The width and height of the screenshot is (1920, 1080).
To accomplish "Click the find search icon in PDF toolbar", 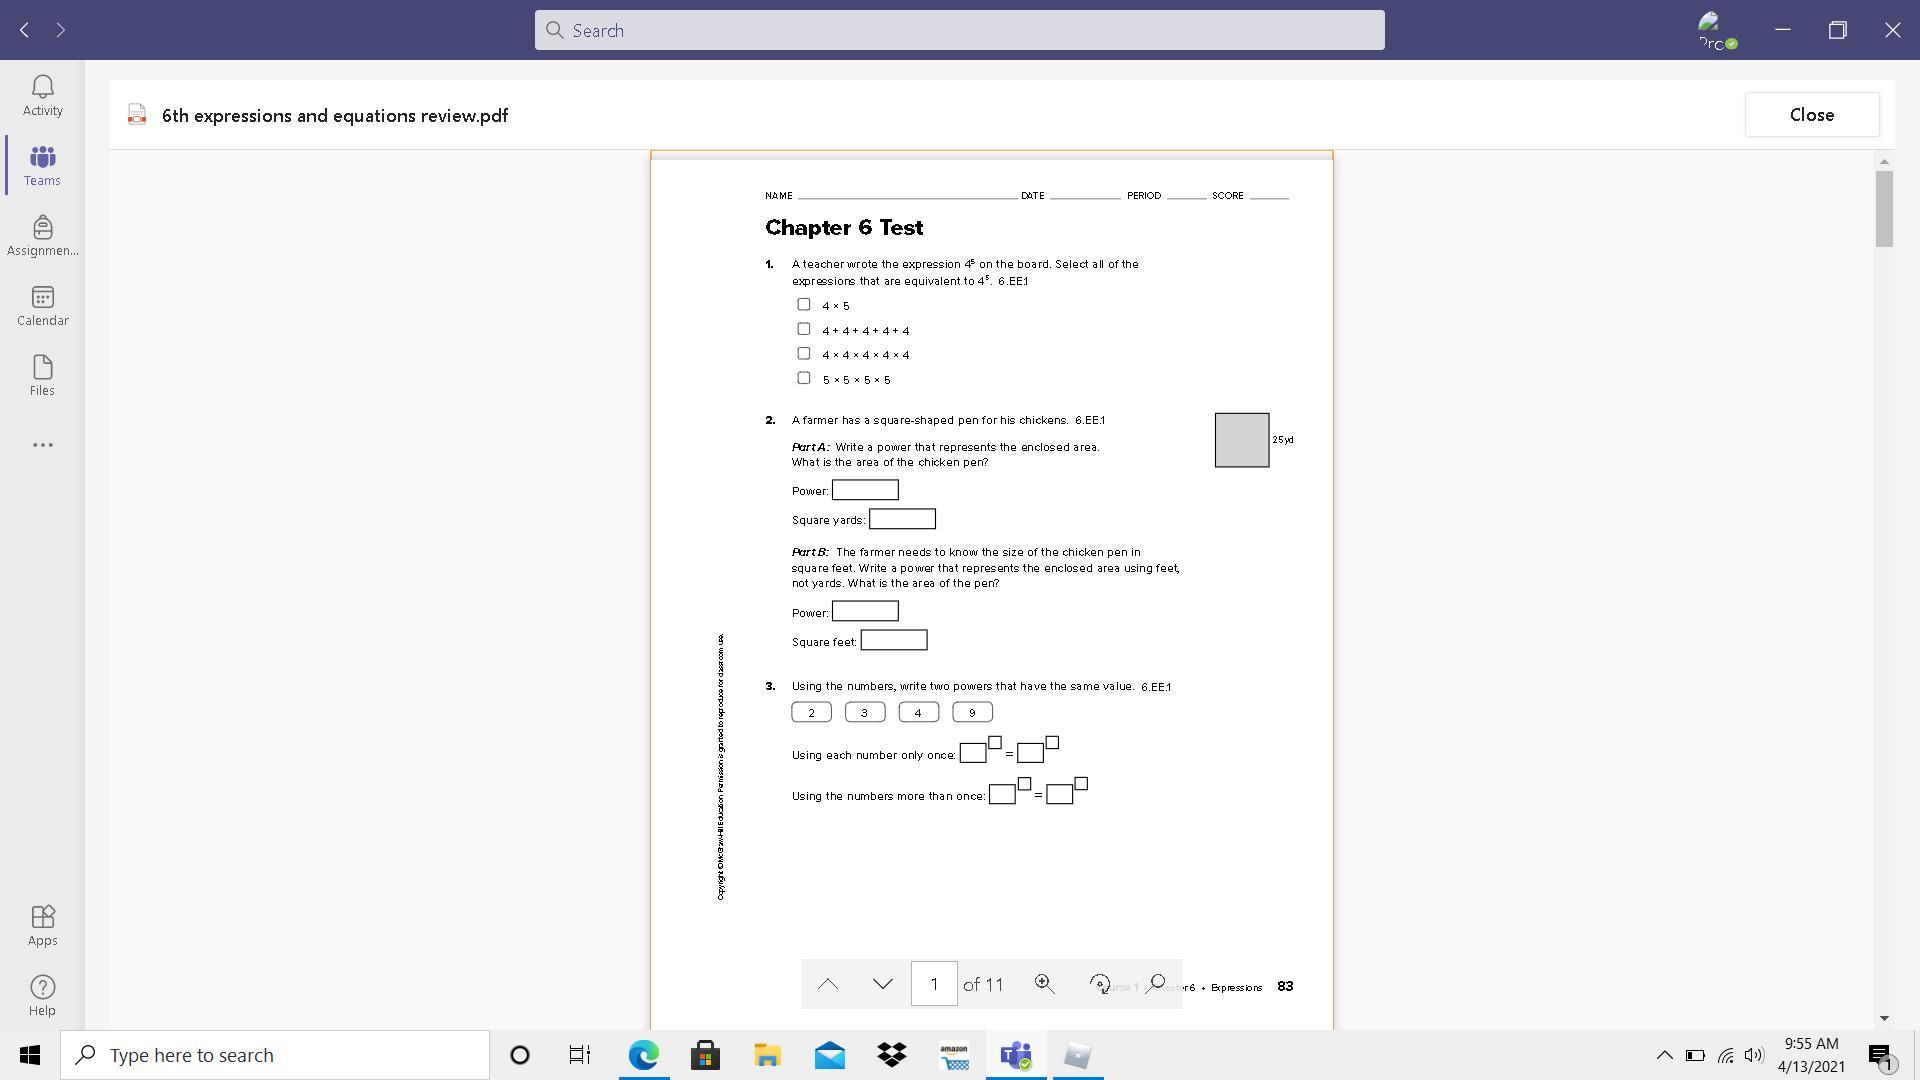I will [1155, 984].
